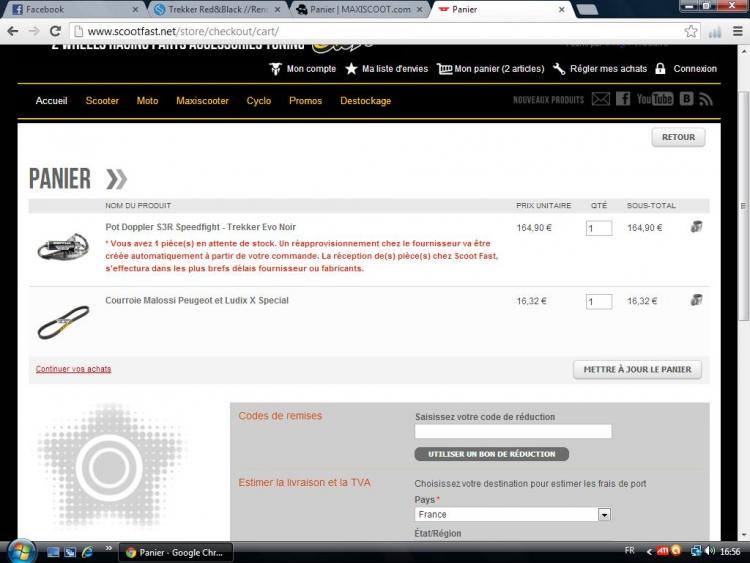Open the red ATI icon in the system tray

click(662, 551)
